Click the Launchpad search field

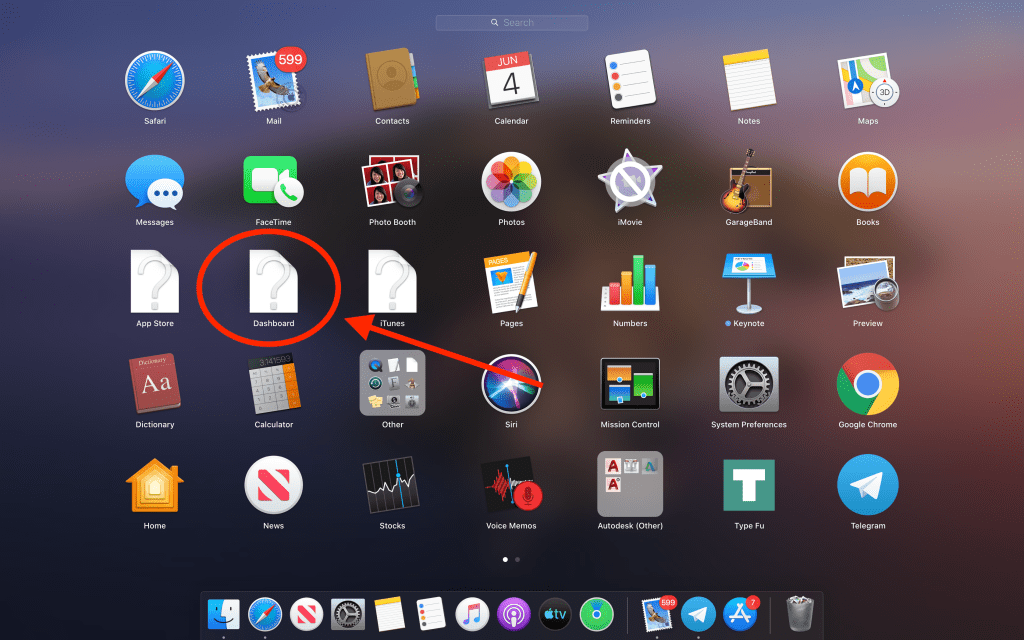(x=511, y=22)
